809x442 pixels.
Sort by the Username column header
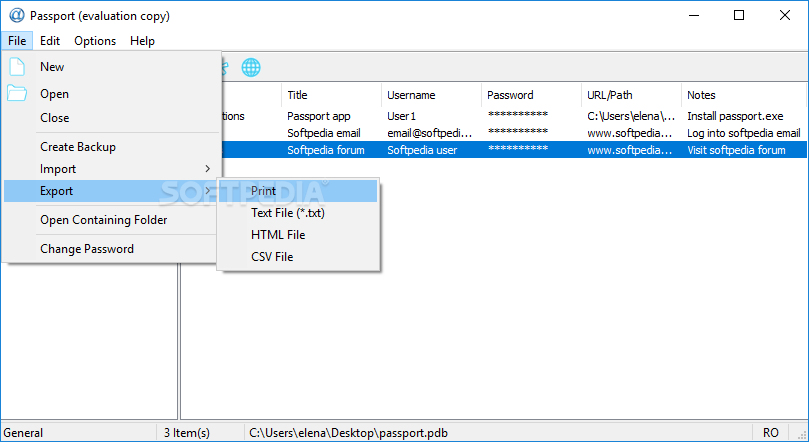click(x=431, y=95)
